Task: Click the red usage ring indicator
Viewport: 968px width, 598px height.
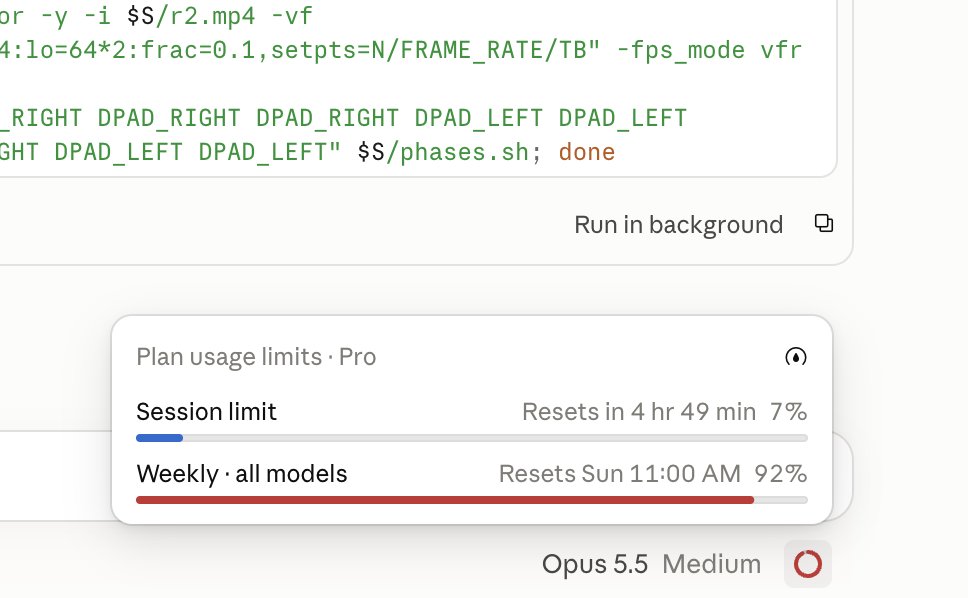Action: click(x=807, y=564)
